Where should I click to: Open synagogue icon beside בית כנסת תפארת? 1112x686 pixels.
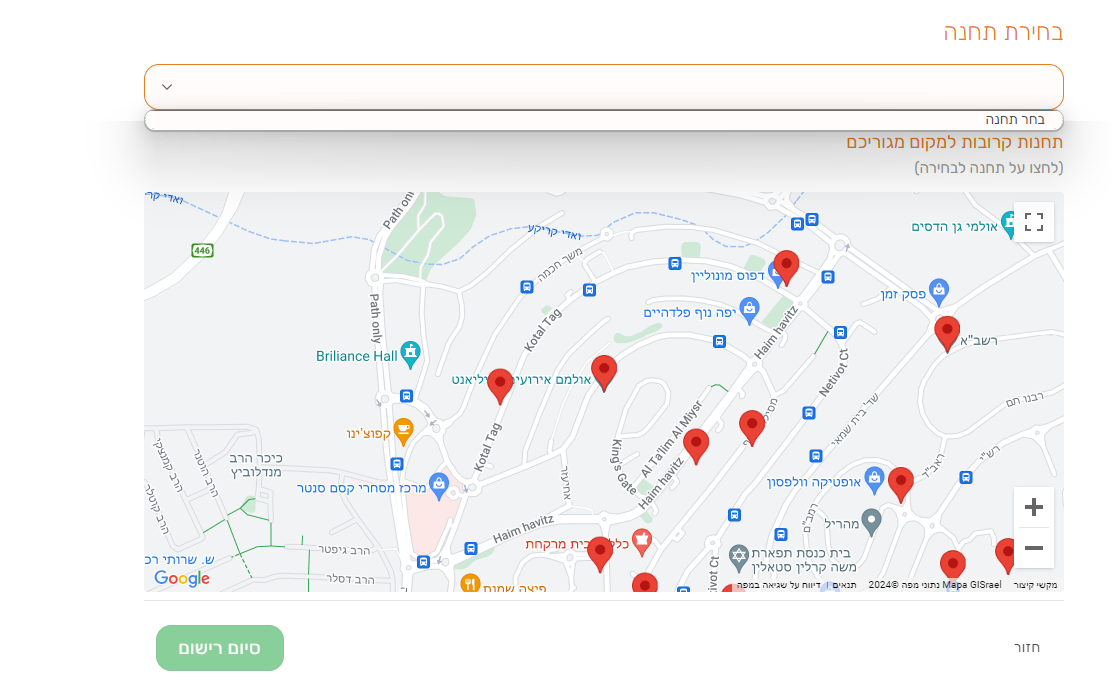point(739,558)
